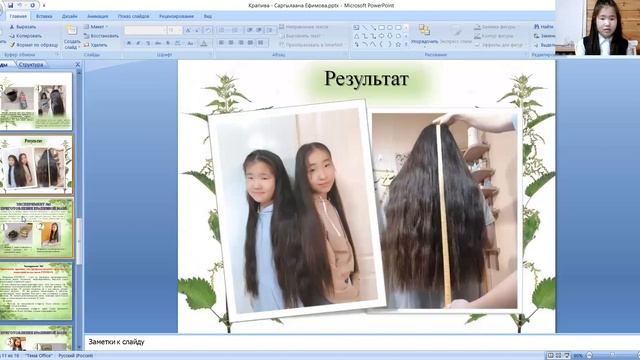Open Экспресс-стили quick styles

tap(456, 35)
